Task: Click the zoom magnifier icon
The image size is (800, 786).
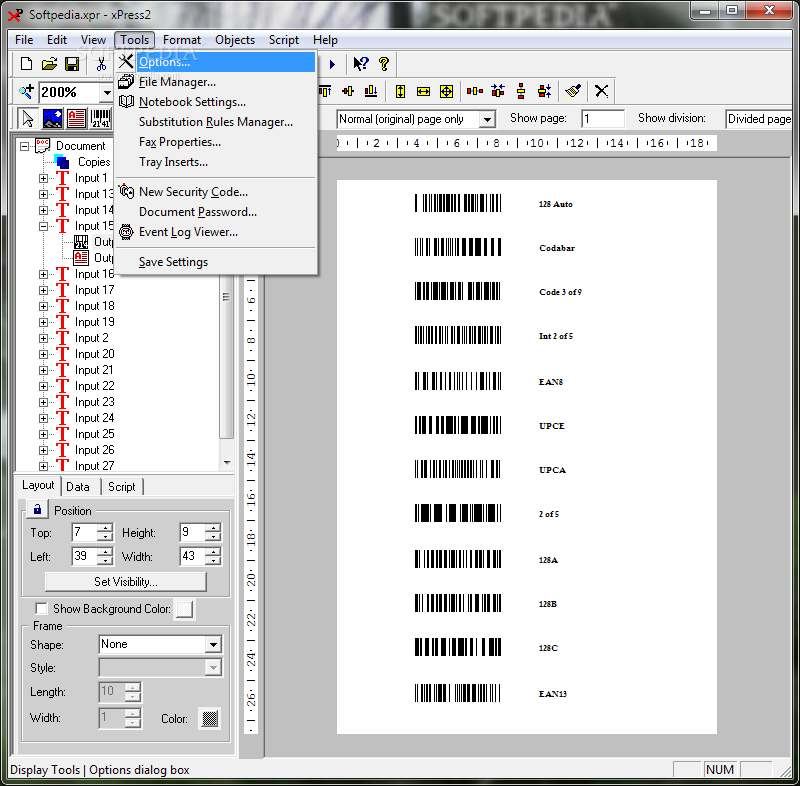Action: pos(26,92)
